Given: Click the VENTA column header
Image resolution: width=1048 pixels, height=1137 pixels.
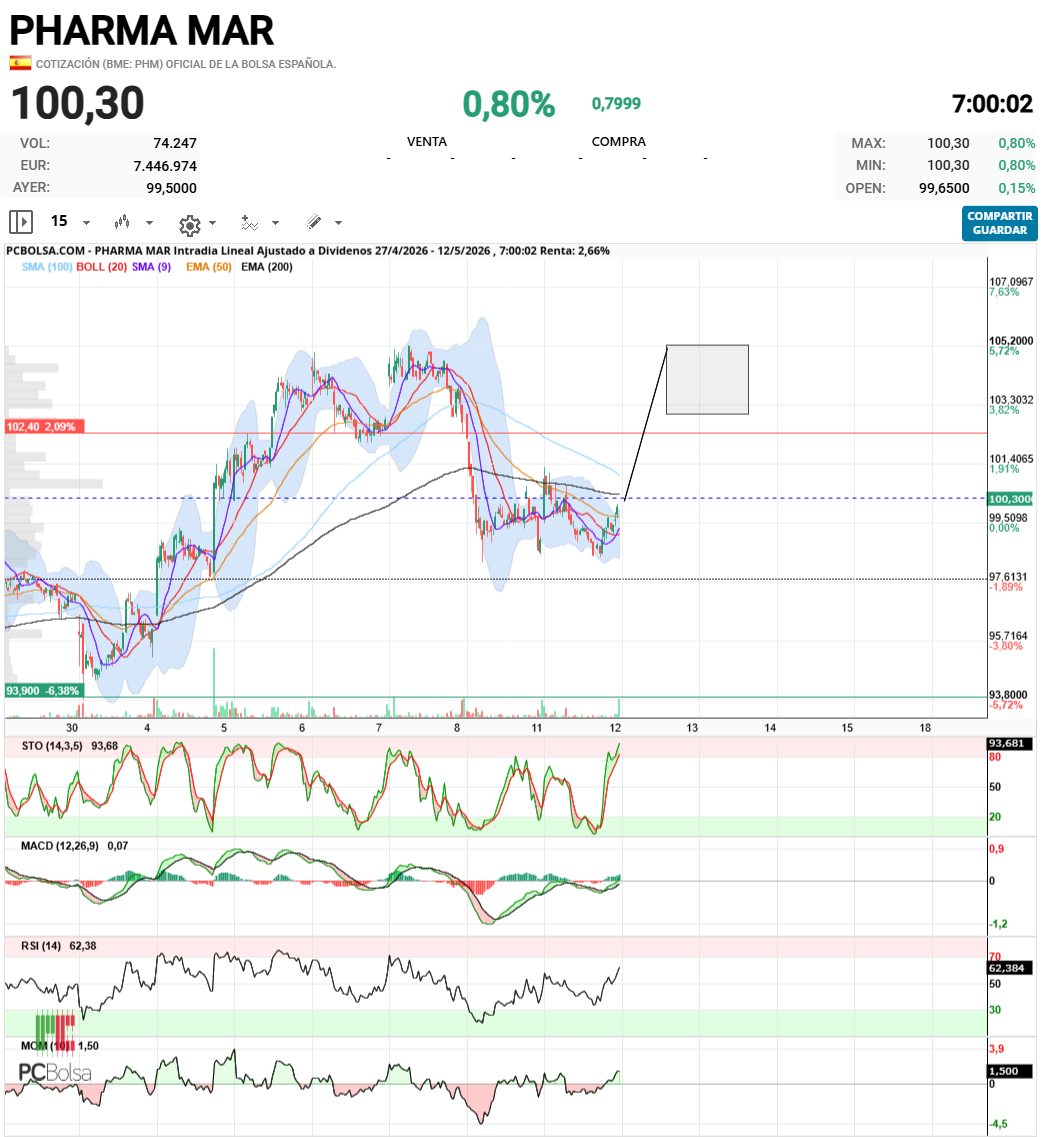Looking at the screenshot, I should [427, 141].
